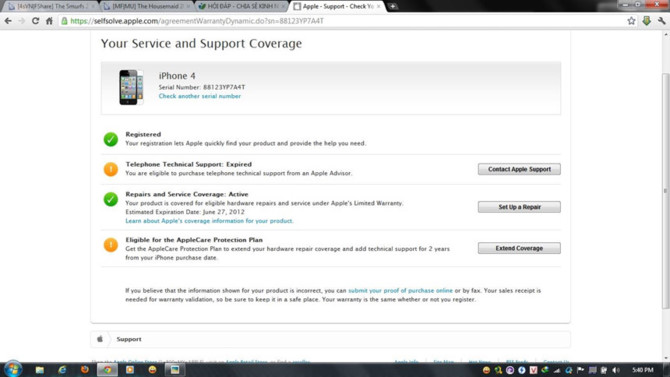Launch Internet Explorer from taskbar
This screenshot has height=377, width=670.
[x=62, y=370]
